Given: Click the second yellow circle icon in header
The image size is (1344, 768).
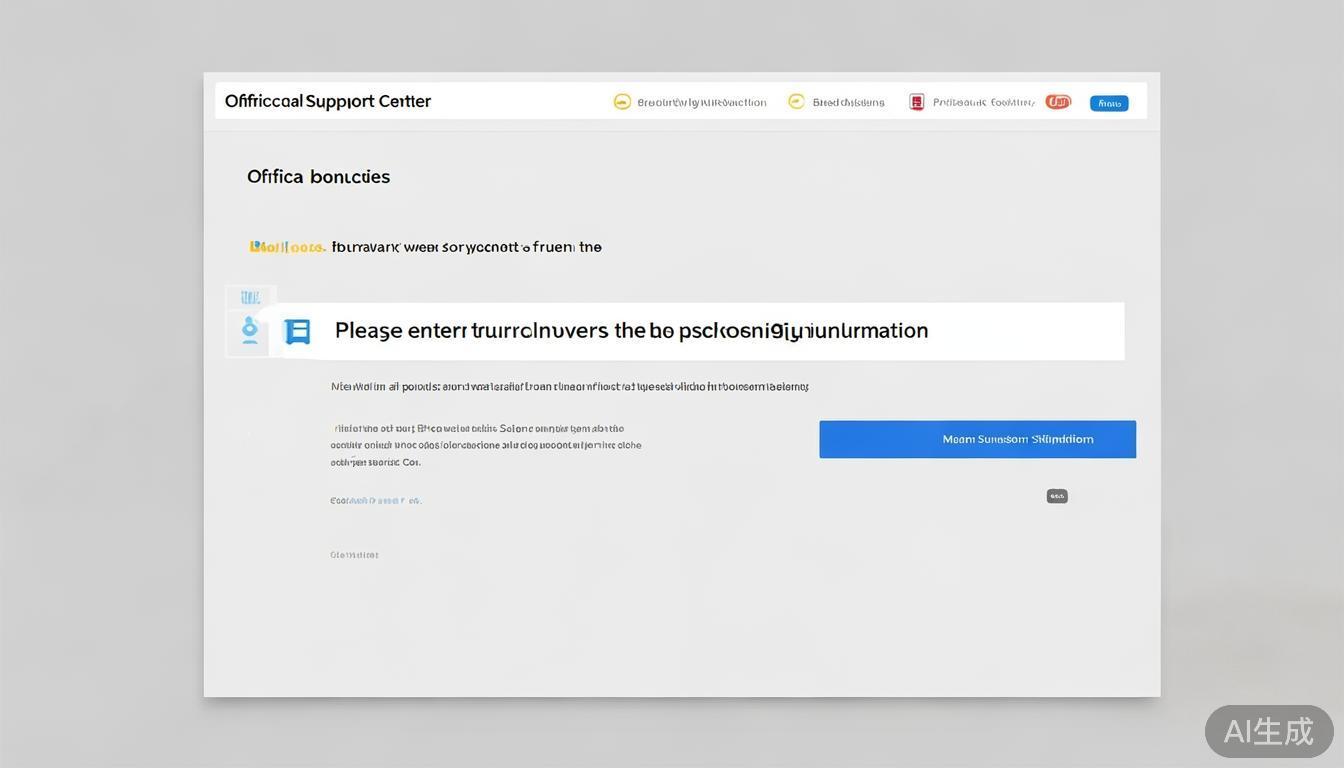Looking at the screenshot, I should click(796, 101).
